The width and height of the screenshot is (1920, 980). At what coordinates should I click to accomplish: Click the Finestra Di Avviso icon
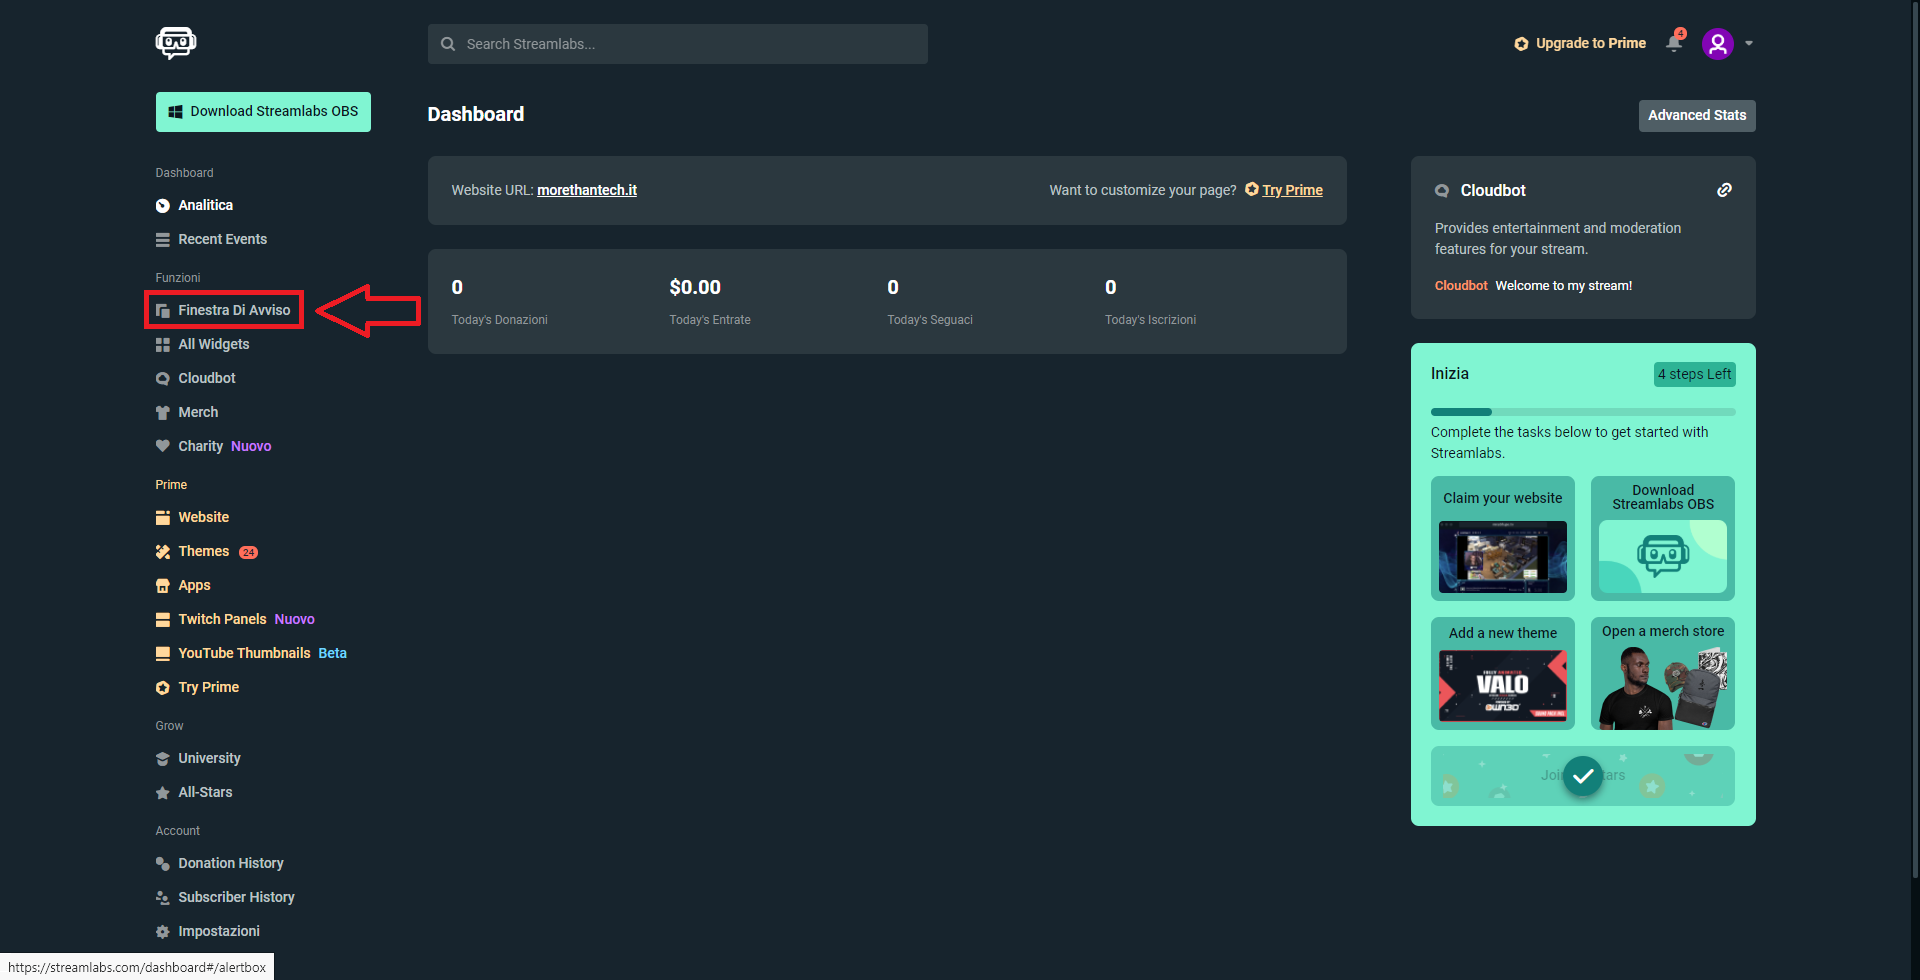162,311
